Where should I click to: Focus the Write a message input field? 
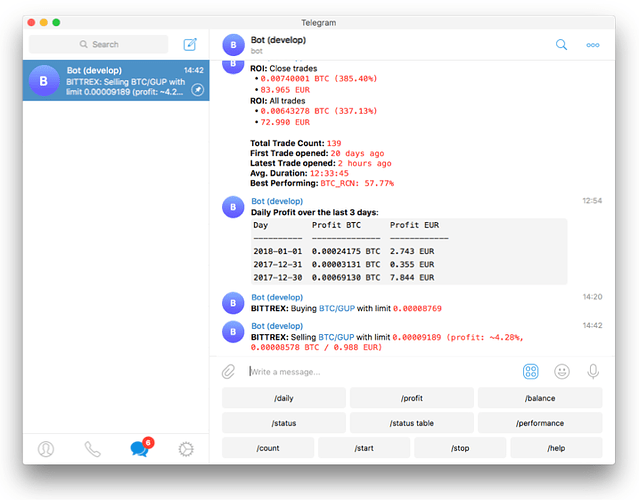(x=380, y=371)
